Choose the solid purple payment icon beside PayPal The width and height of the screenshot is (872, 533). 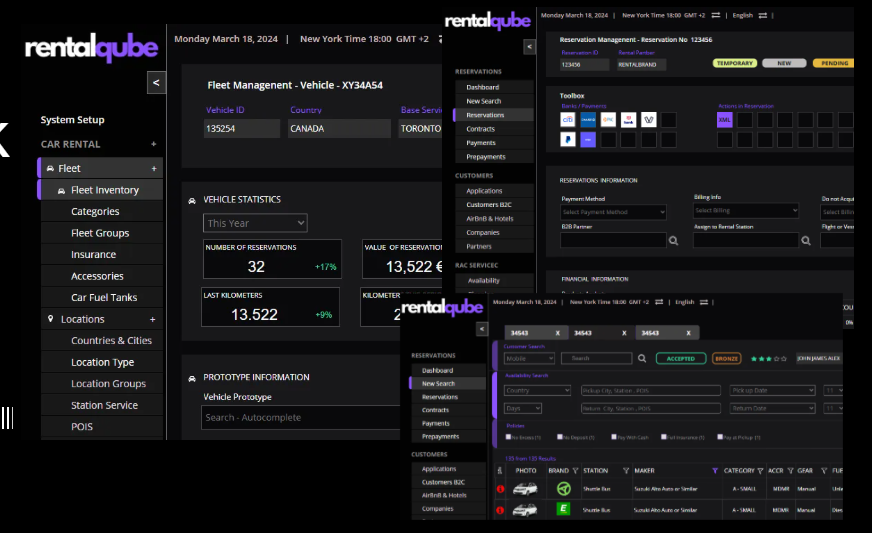click(588, 140)
